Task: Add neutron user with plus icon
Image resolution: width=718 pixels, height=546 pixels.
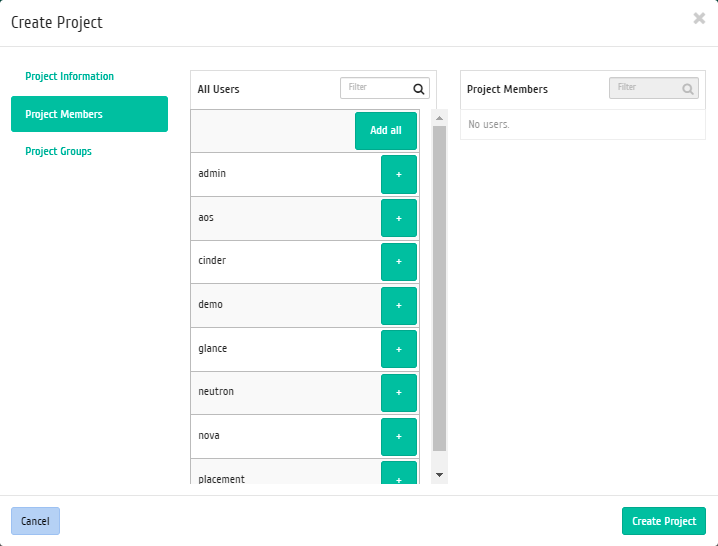Action: click(399, 393)
